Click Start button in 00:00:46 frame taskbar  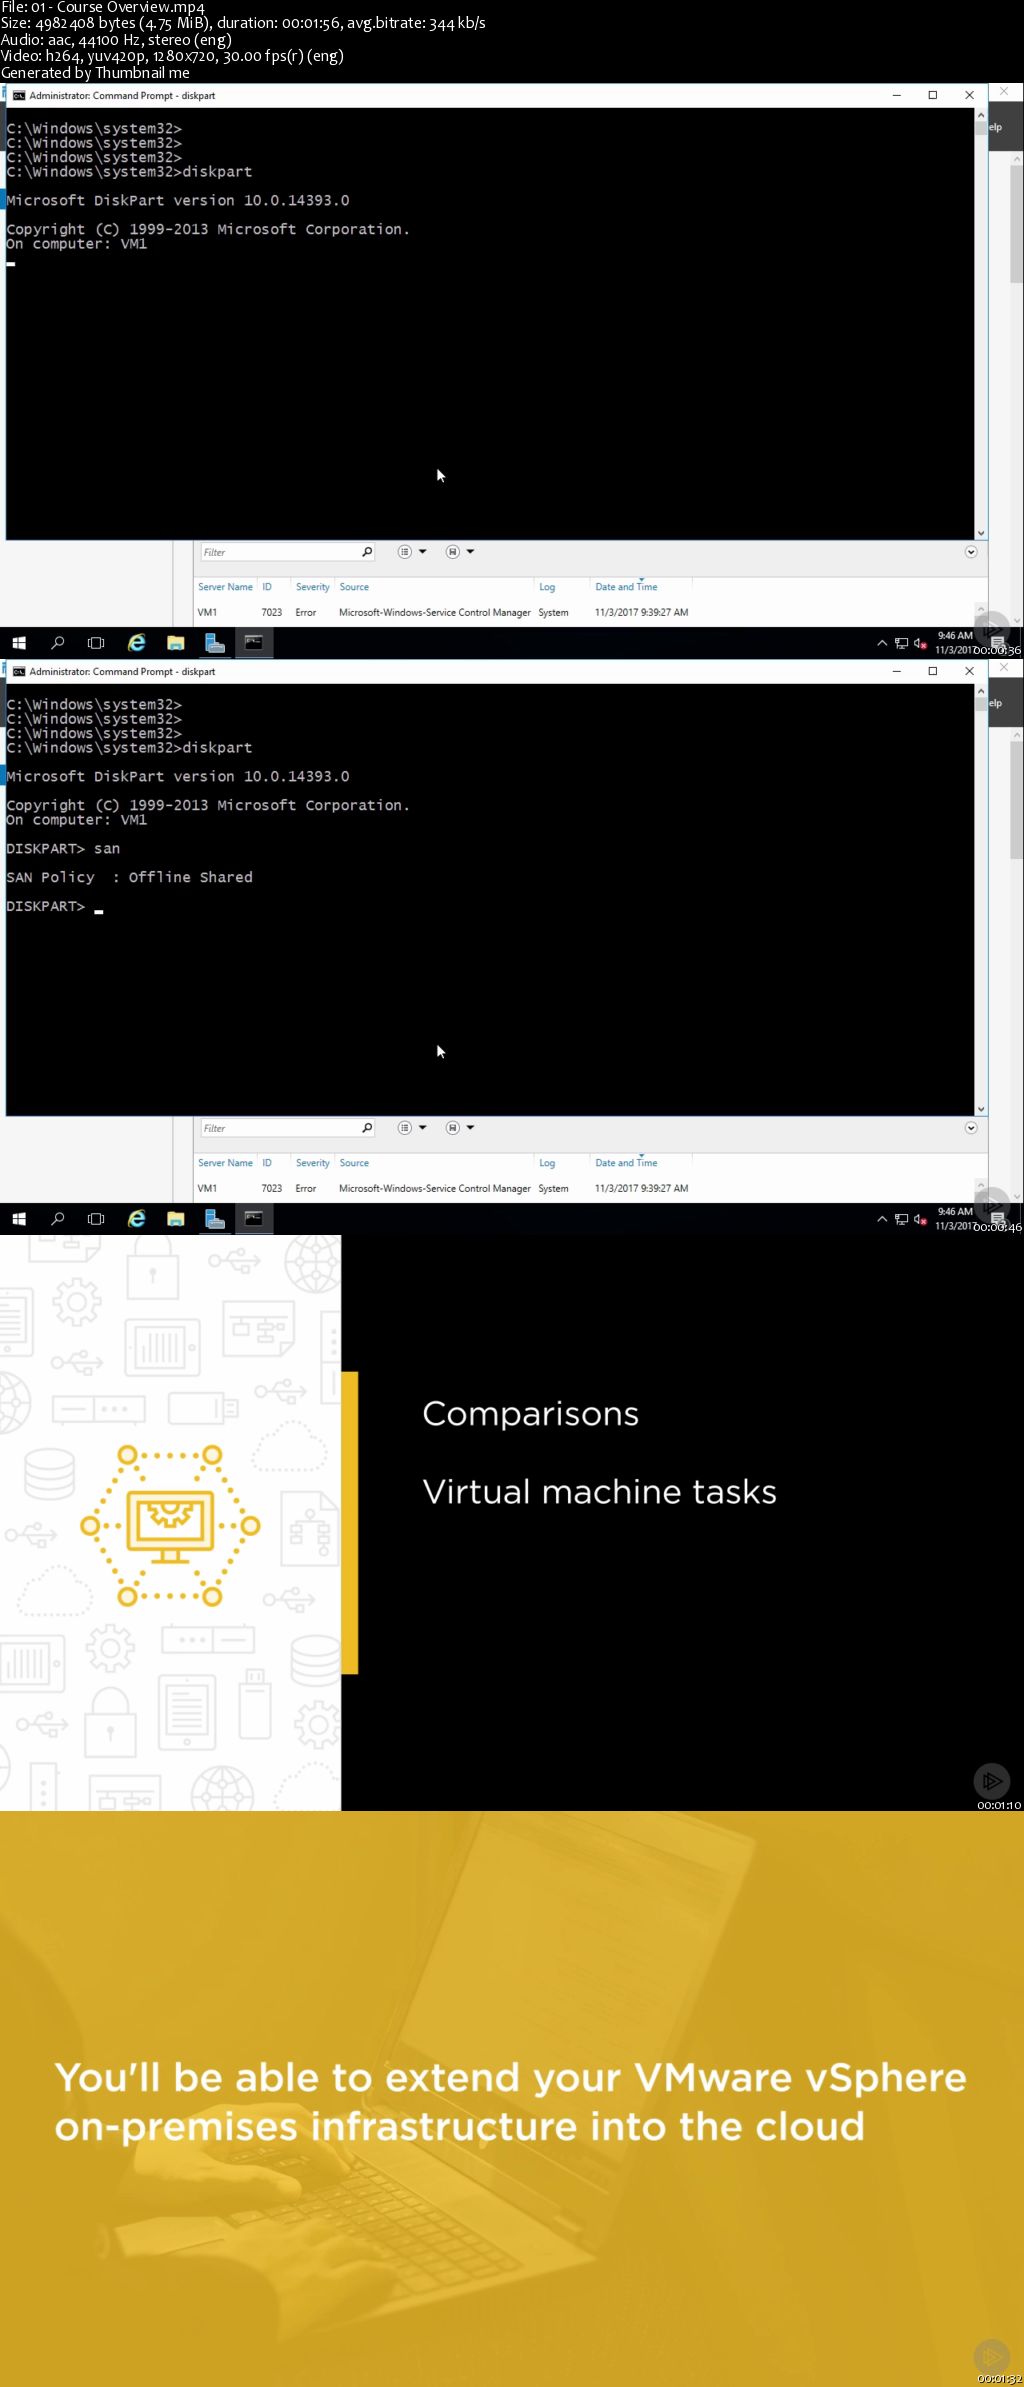point(18,1219)
